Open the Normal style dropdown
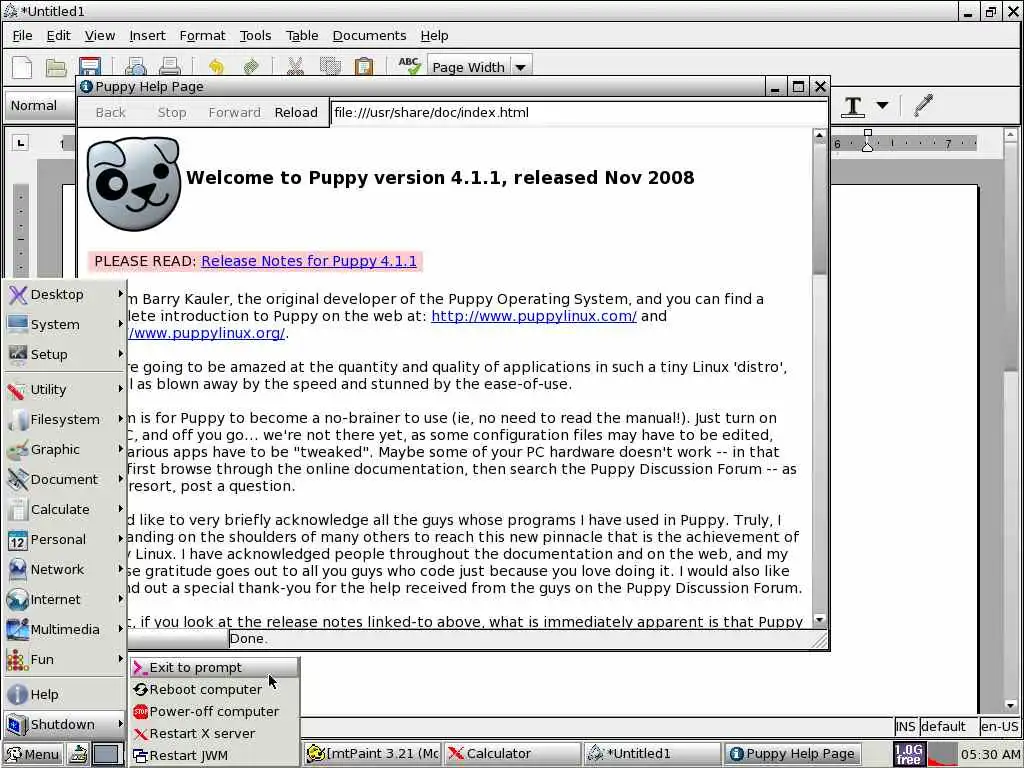The image size is (1024, 768). pyautogui.click(x=40, y=106)
